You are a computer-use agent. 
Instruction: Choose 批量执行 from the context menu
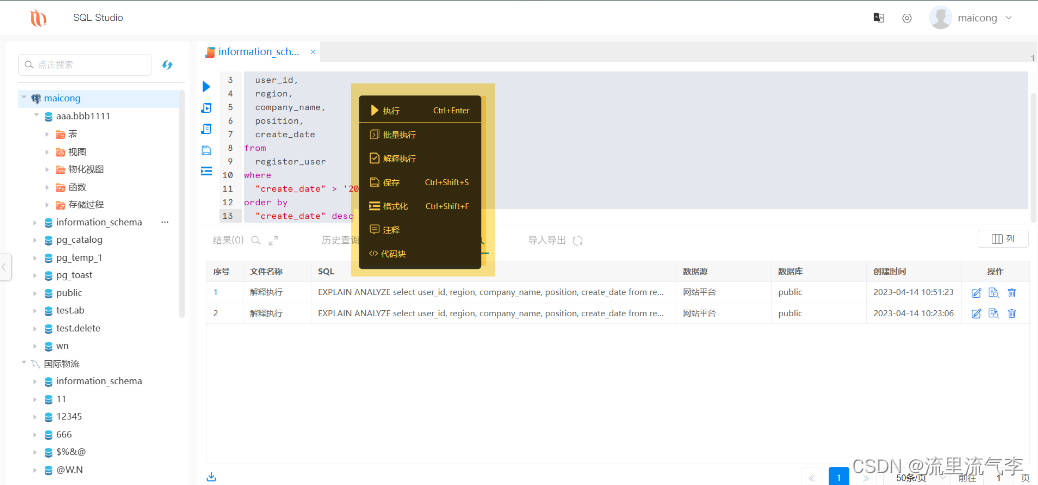[x=420, y=135]
